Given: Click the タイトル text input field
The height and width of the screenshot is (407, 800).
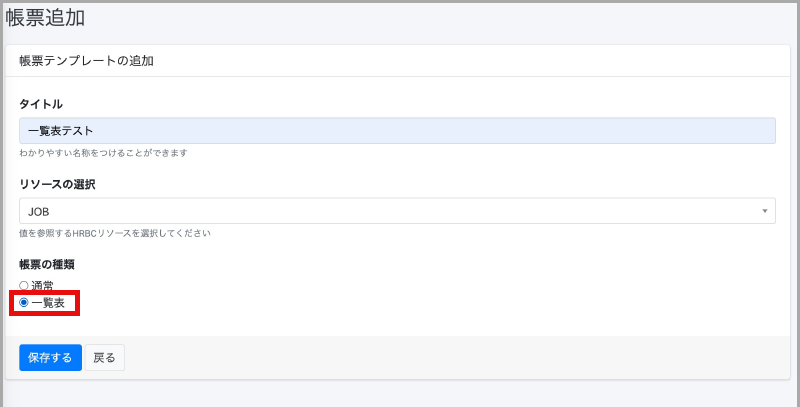Looking at the screenshot, I should (x=397, y=131).
